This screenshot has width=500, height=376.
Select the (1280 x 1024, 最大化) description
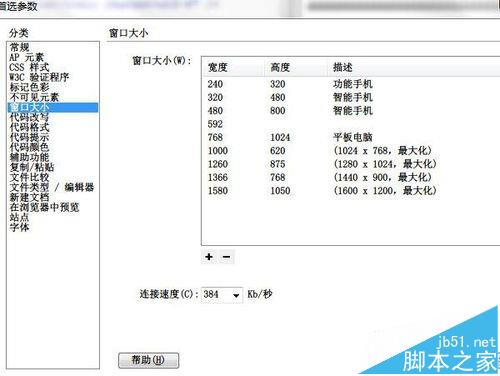click(385, 164)
